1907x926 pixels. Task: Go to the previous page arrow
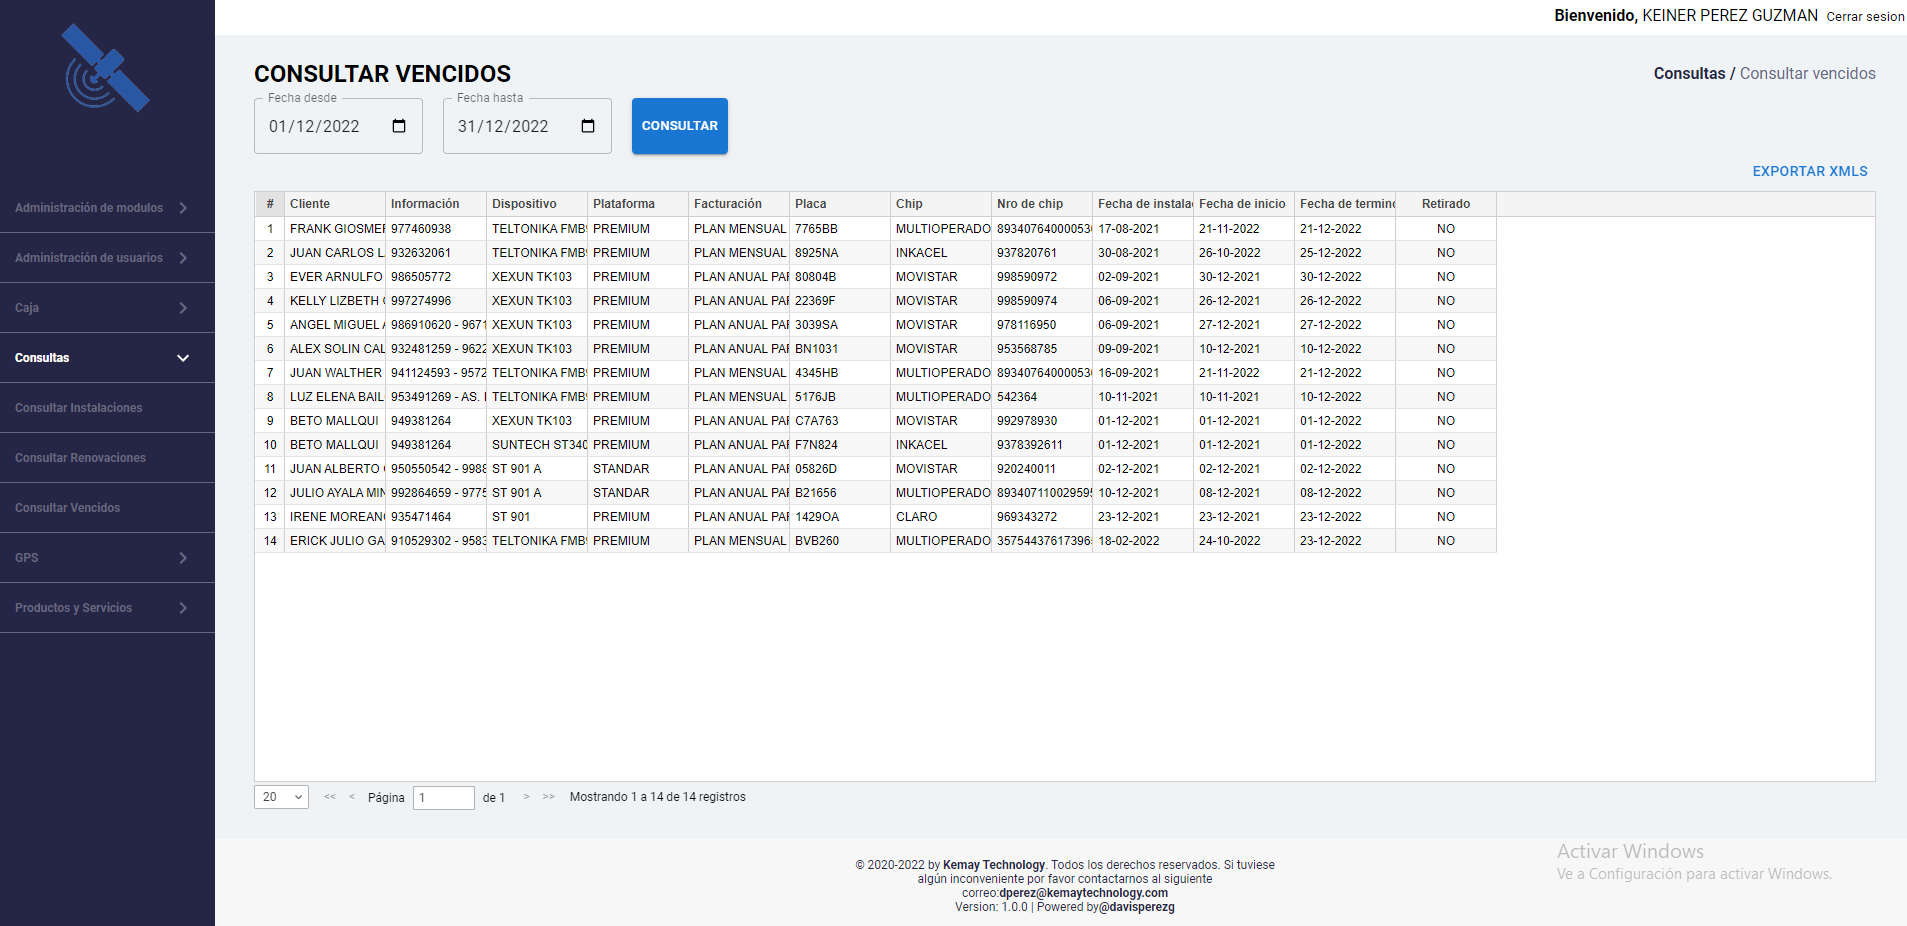tap(352, 797)
